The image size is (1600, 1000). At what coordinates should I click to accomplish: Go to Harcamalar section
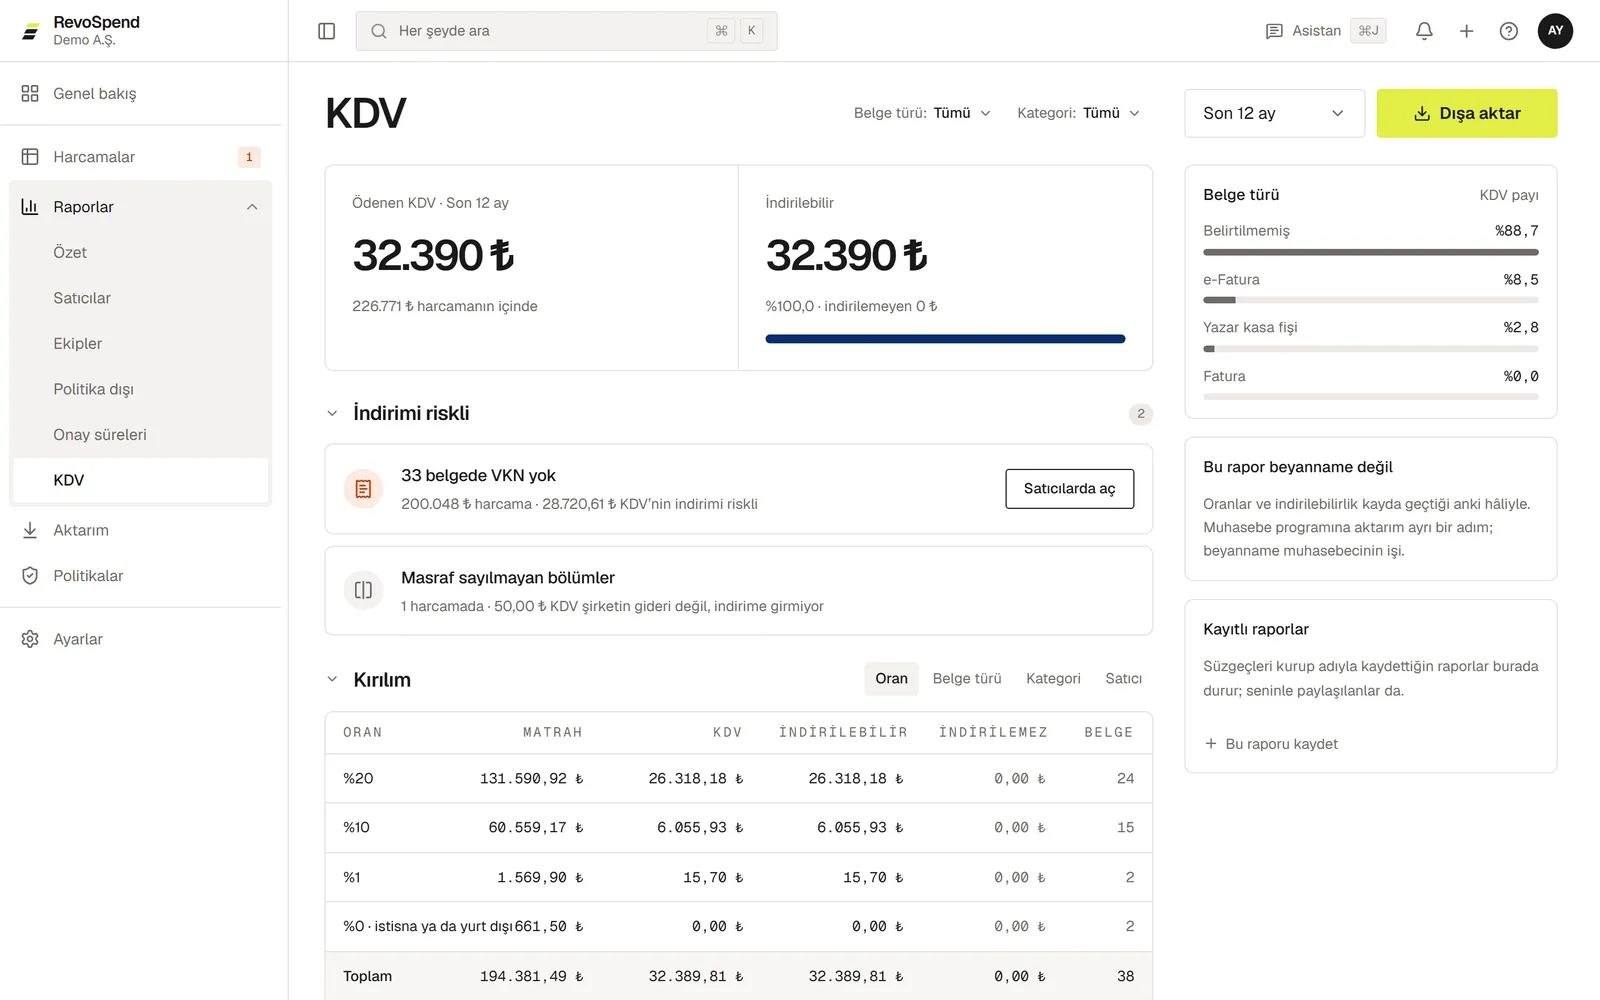click(140, 157)
